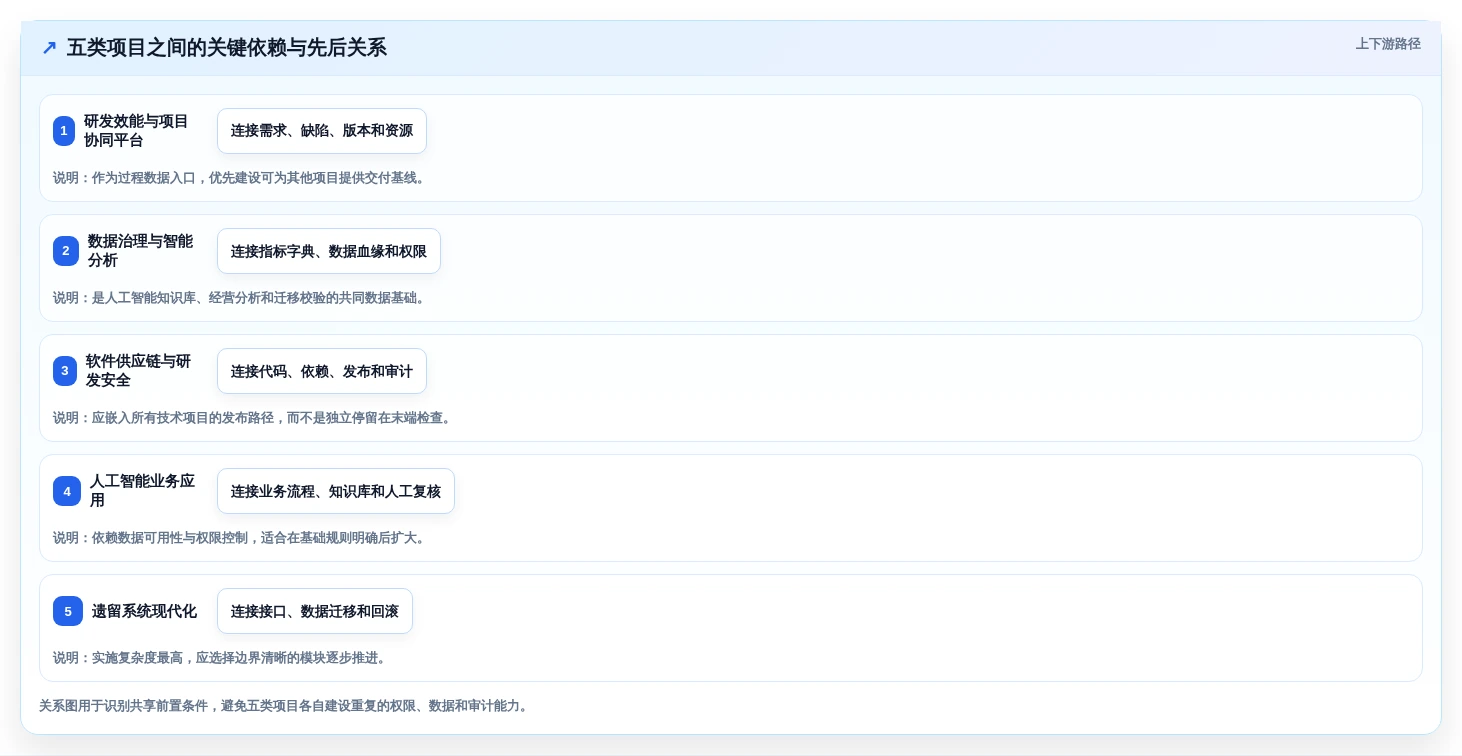Screen dimensions: 1462x756
Task: Click the number 4 badge
Action: coord(67,491)
